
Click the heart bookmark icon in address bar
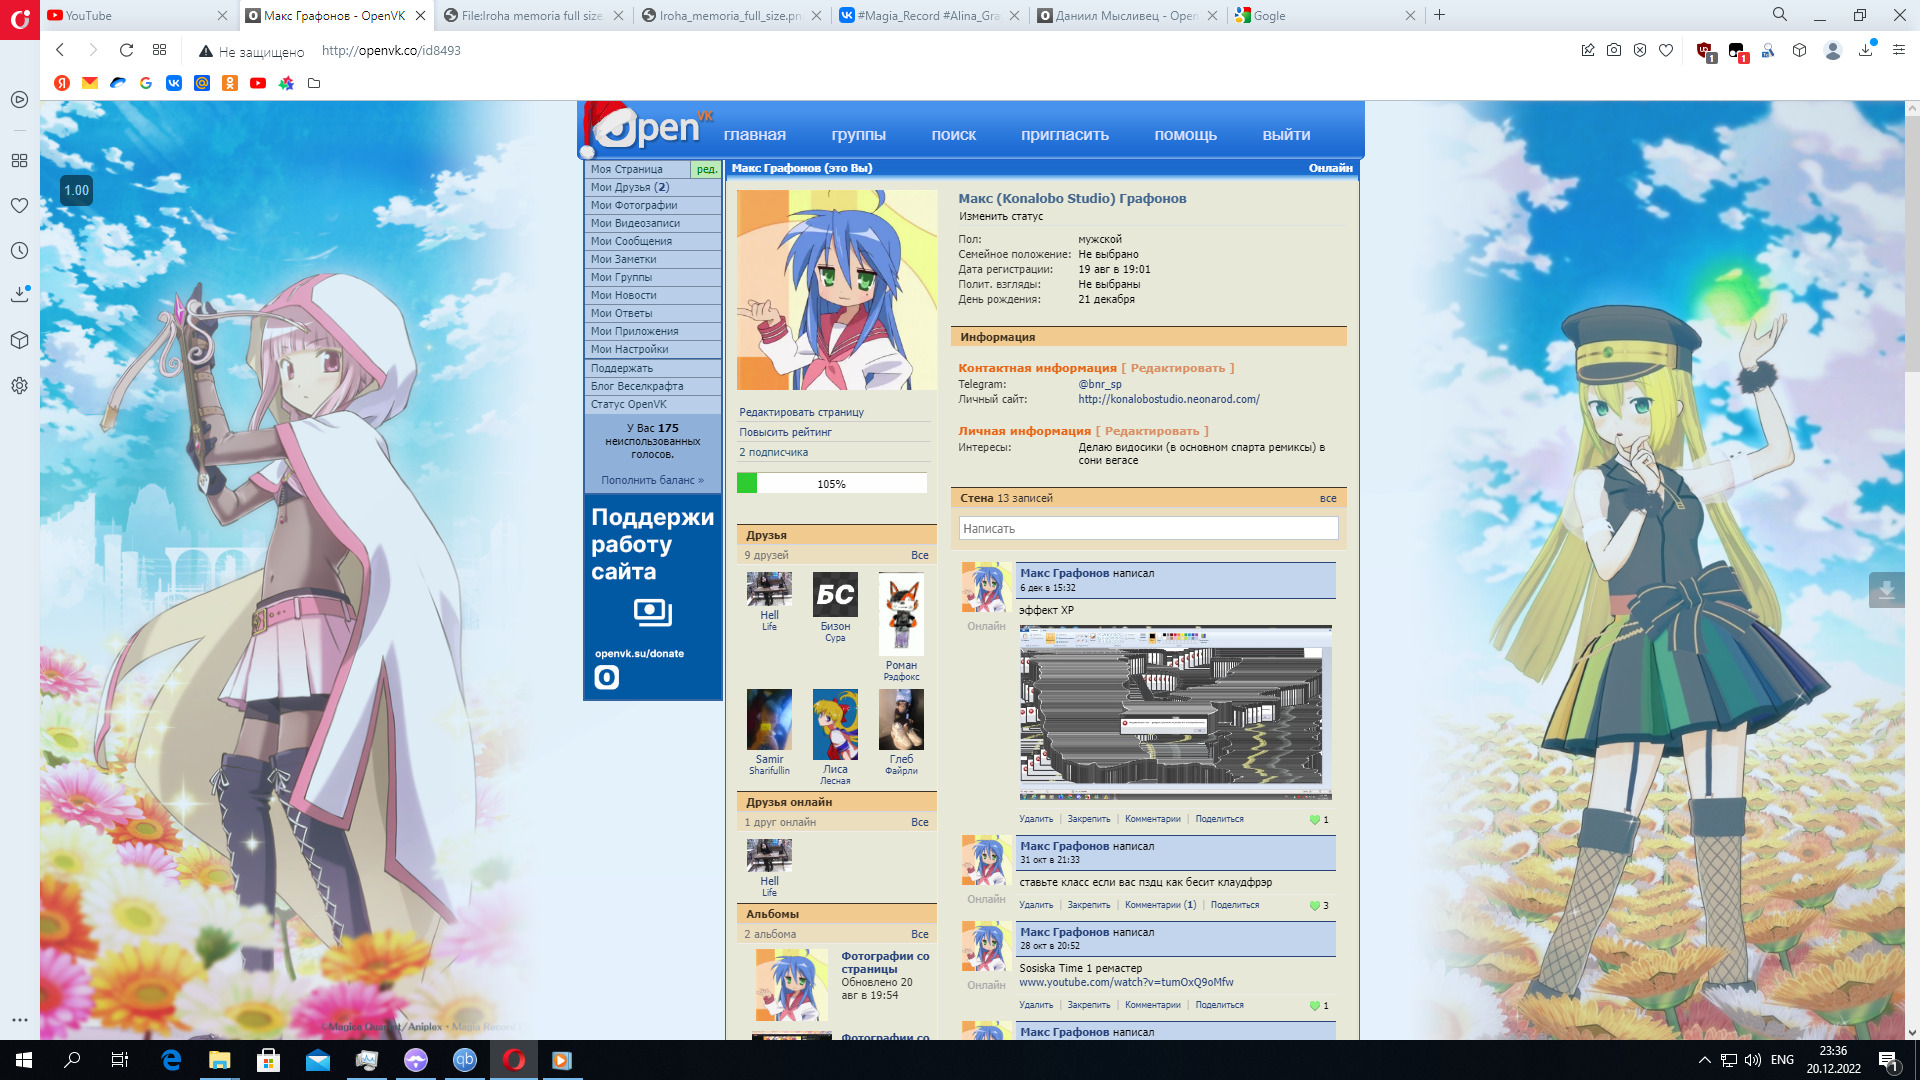[x=1666, y=50]
